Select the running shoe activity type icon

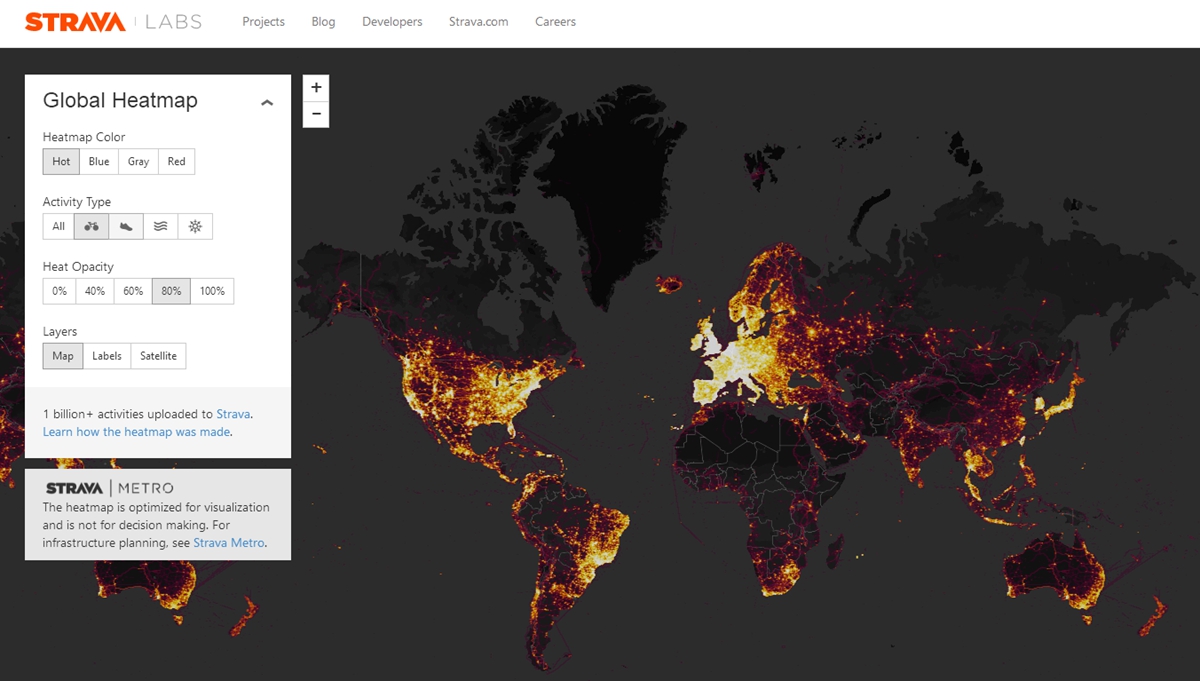(x=126, y=227)
